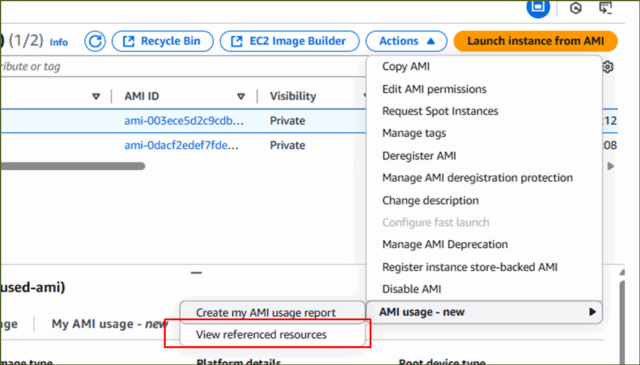Screen dimensions: 640x365
Task: Click the horizontal table scrollbar thumb
Action: coord(73,166)
